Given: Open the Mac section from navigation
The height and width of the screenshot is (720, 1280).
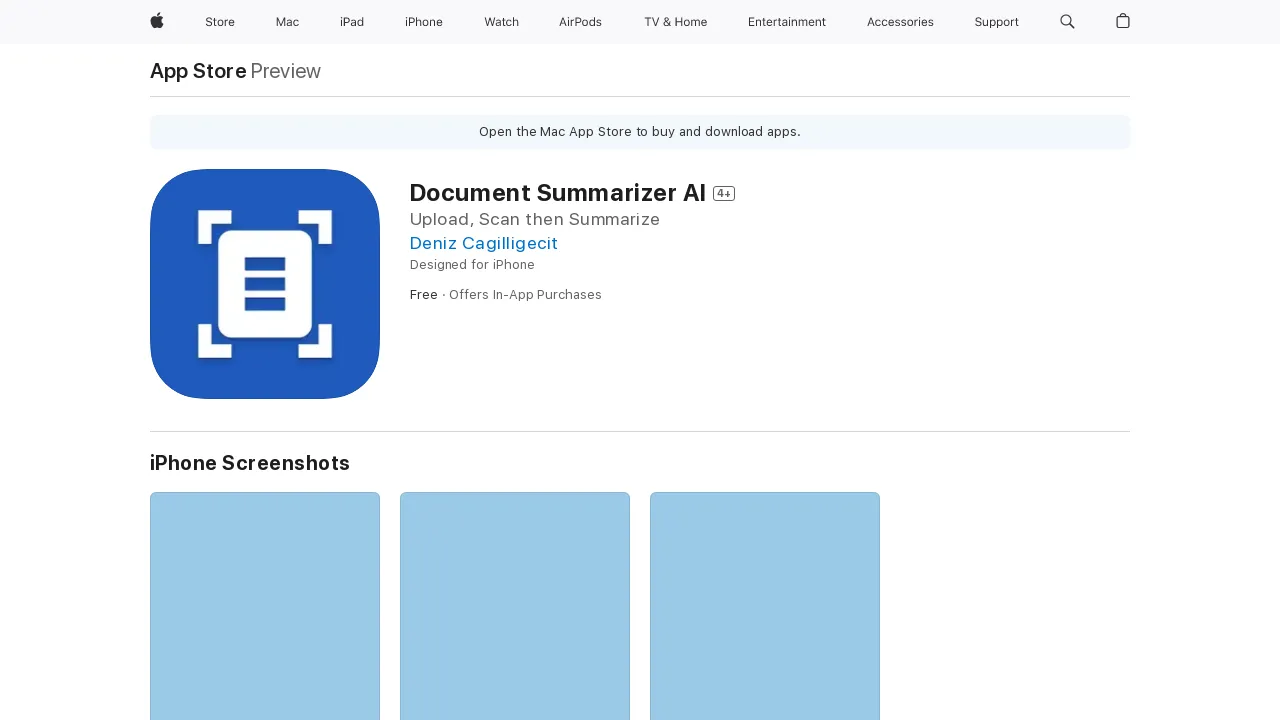Looking at the screenshot, I should point(287,22).
